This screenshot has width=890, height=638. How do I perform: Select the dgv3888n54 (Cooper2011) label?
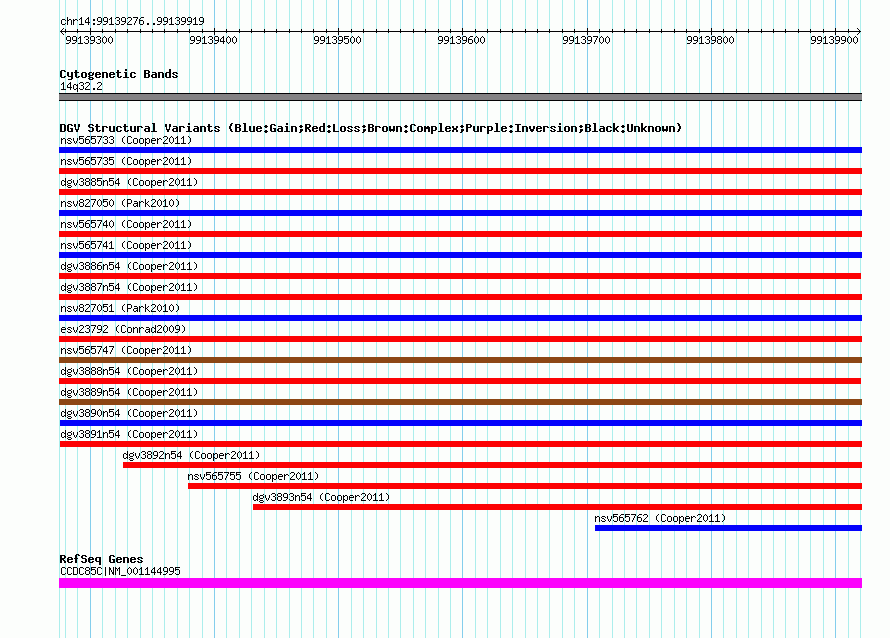(129, 371)
